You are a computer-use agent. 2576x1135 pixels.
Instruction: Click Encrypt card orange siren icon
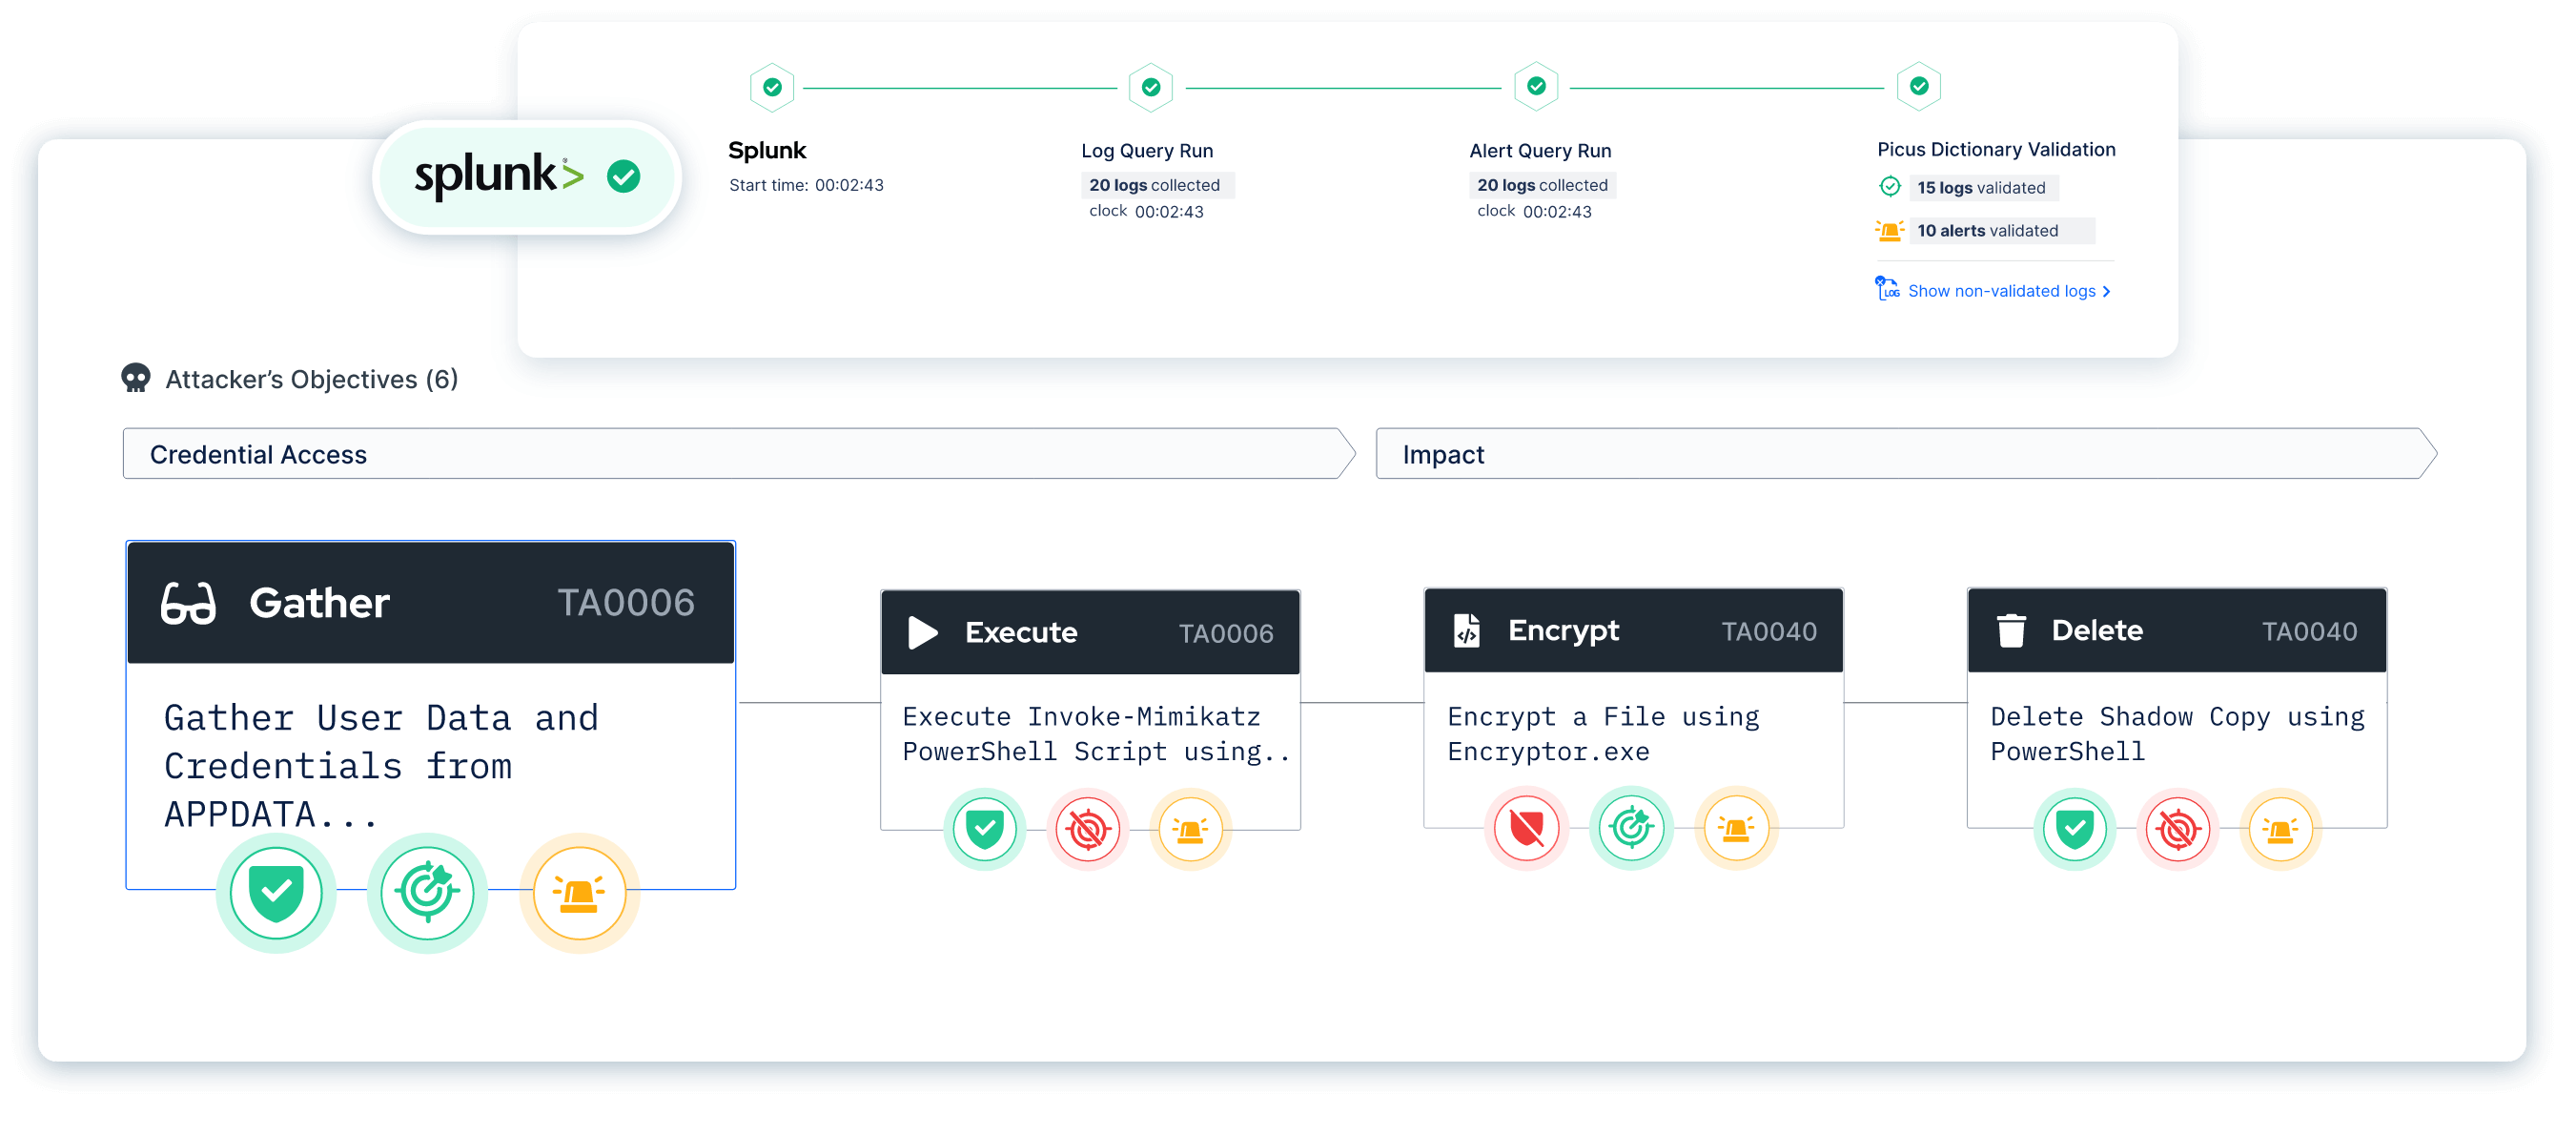point(1736,828)
